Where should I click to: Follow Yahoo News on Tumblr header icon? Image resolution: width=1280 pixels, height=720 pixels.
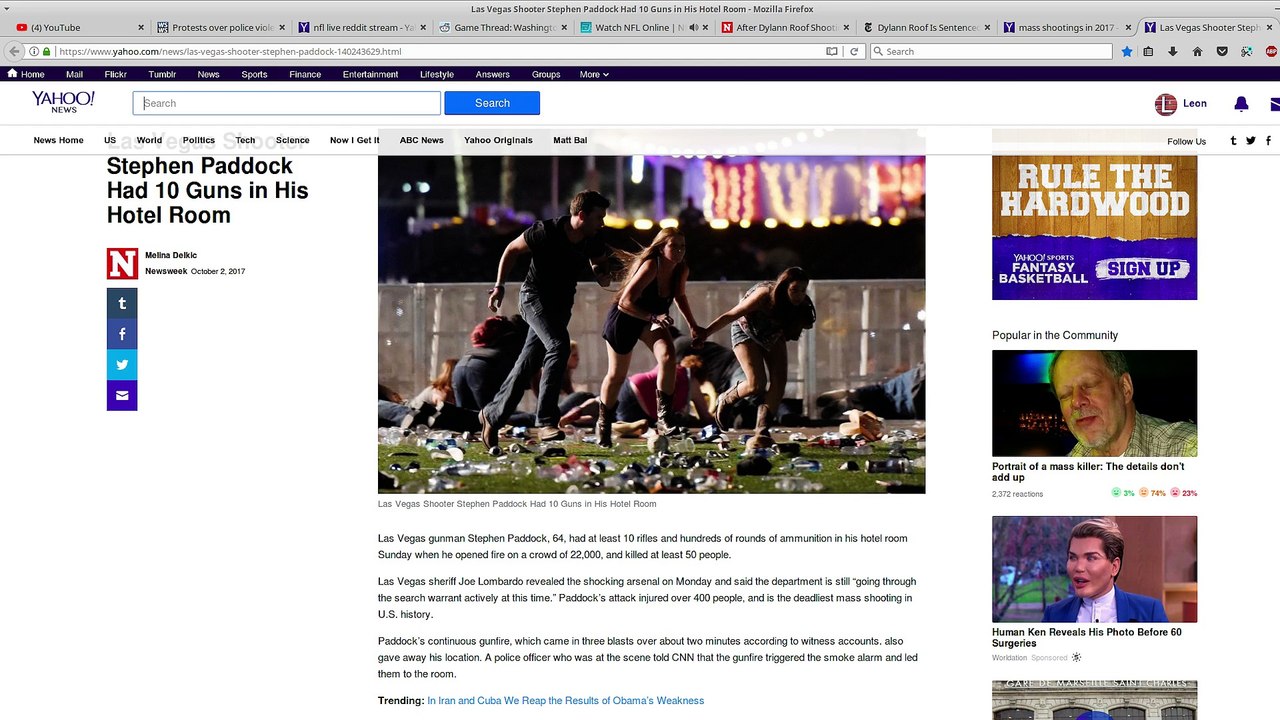(x=1233, y=141)
